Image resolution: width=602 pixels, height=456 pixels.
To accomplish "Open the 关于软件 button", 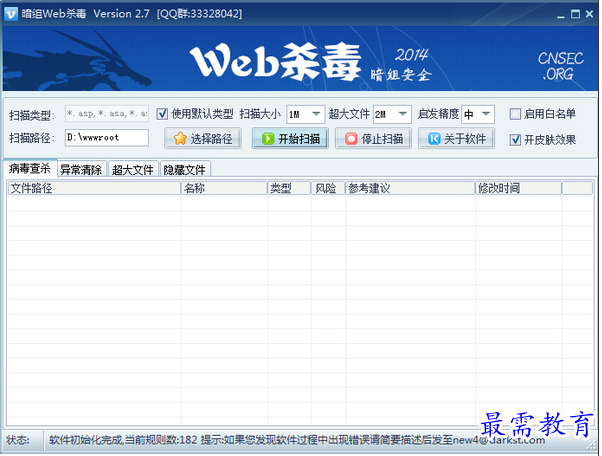I will coord(456,139).
